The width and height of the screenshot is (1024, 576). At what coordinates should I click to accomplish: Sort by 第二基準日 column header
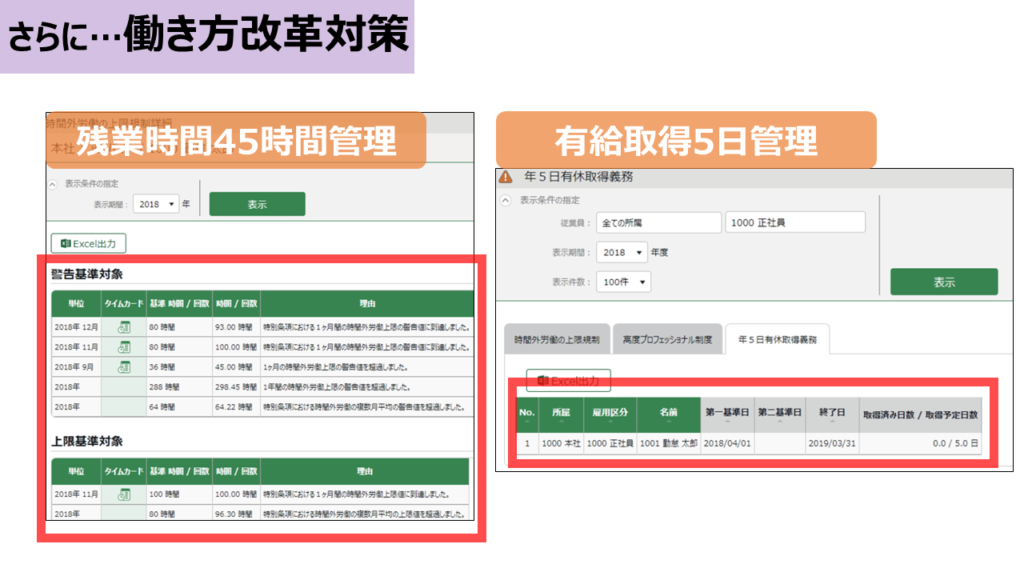pos(780,415)
